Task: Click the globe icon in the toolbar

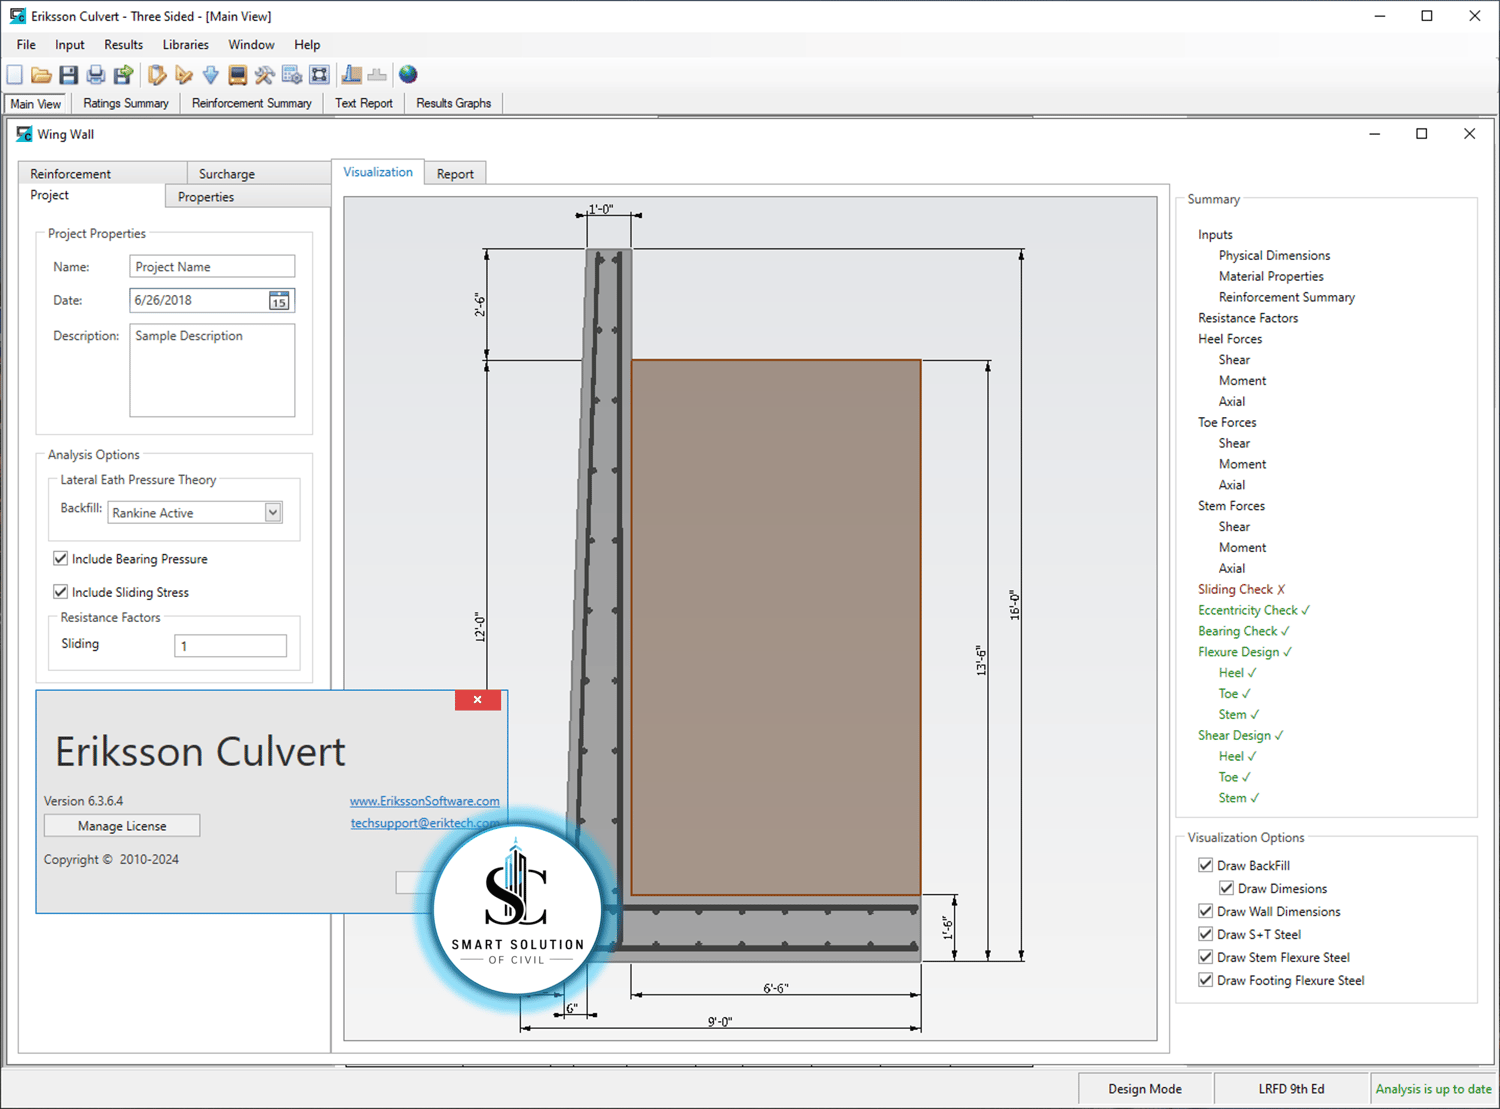Action: tap(408, 75)
